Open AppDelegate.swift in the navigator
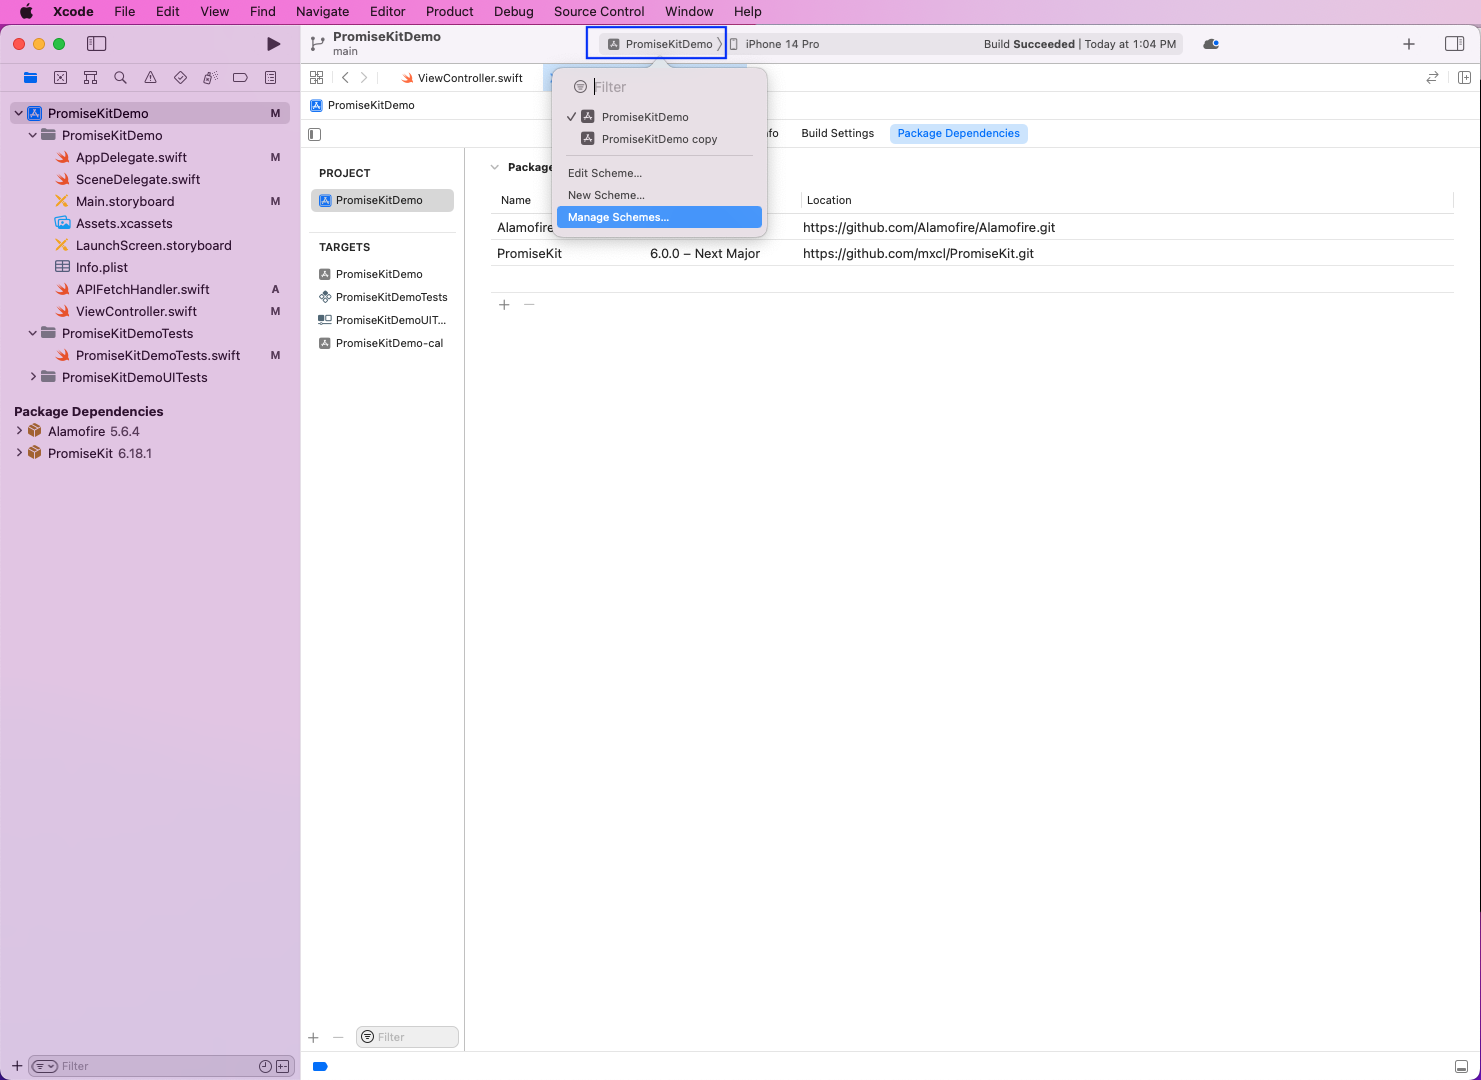The image size is (1481, 1080). [131, 157]
